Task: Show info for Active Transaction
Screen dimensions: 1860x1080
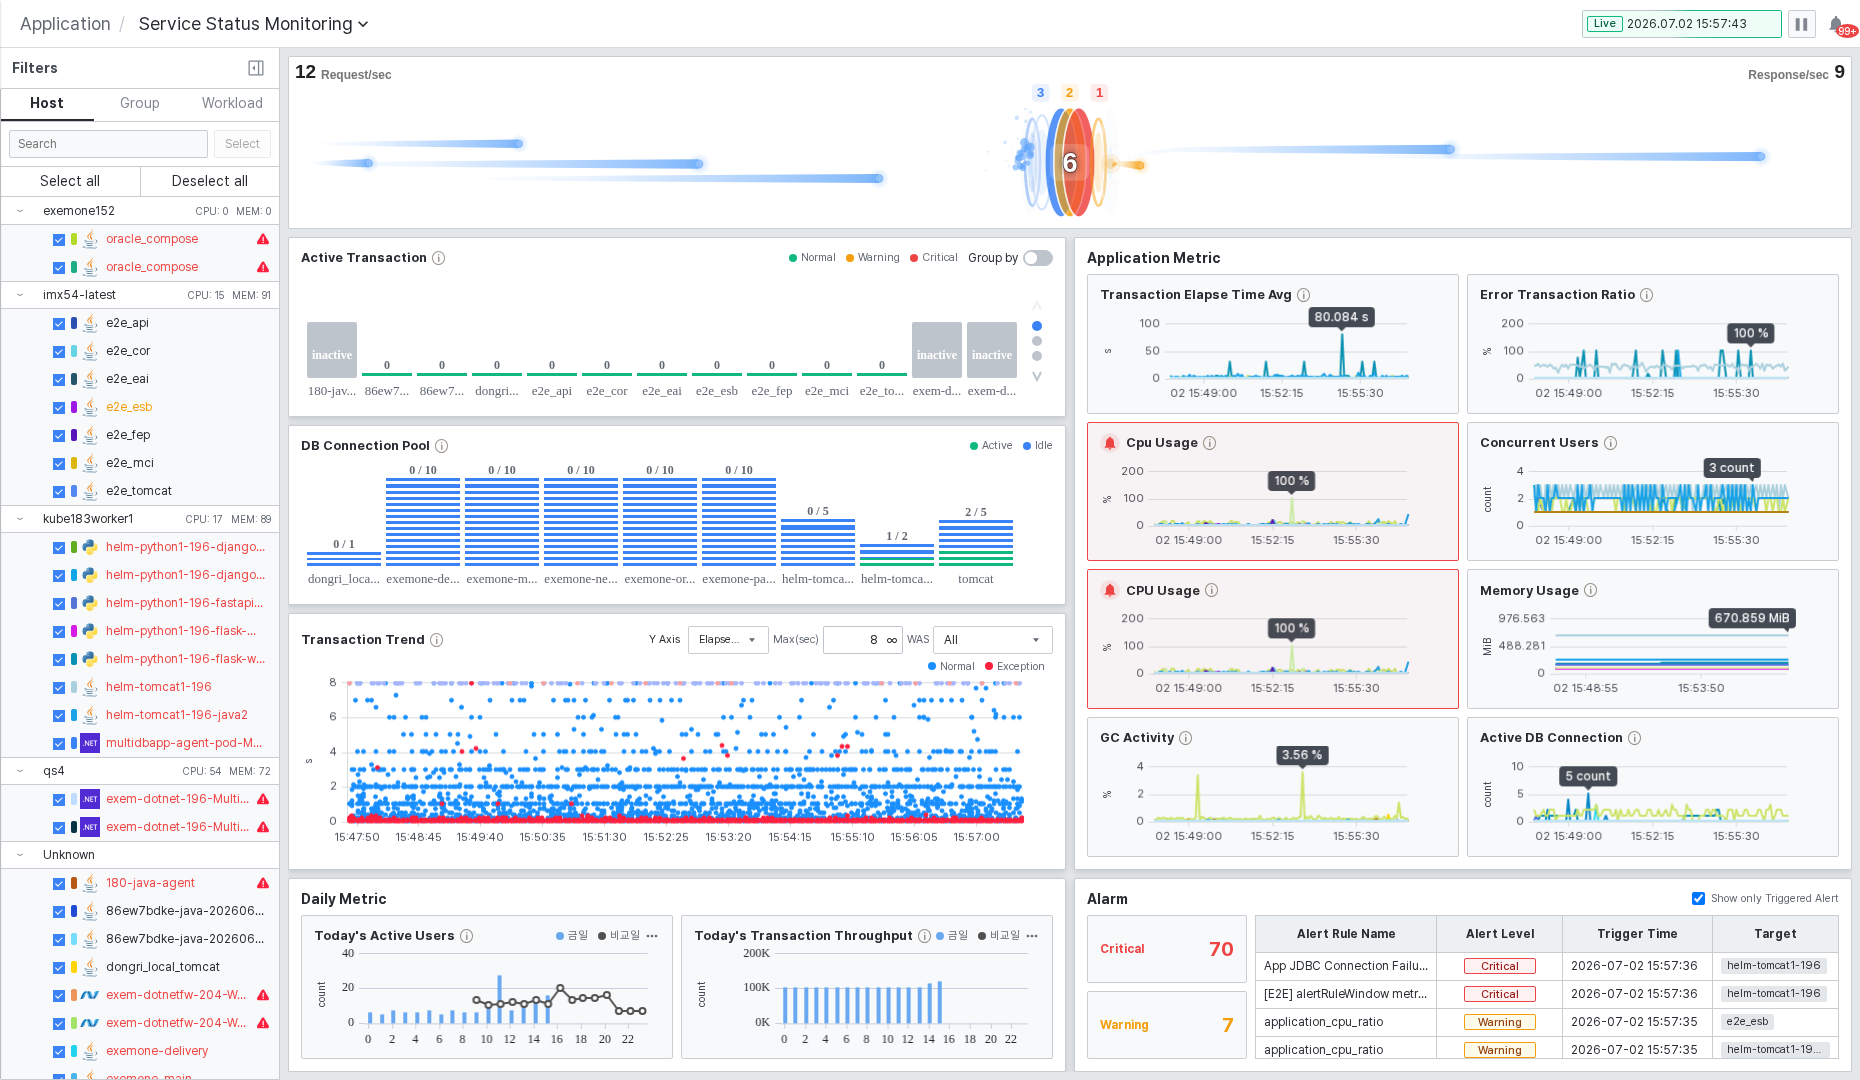Action: click(438, 258)
